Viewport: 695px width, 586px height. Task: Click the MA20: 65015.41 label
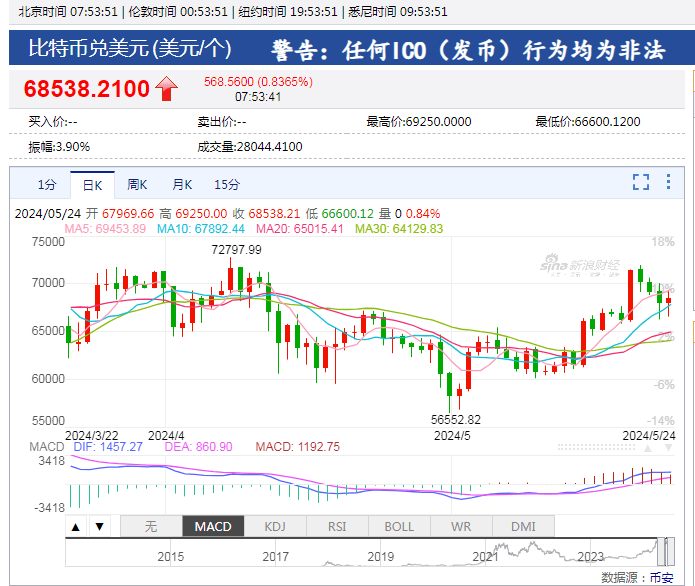click(x=300, y=229)
